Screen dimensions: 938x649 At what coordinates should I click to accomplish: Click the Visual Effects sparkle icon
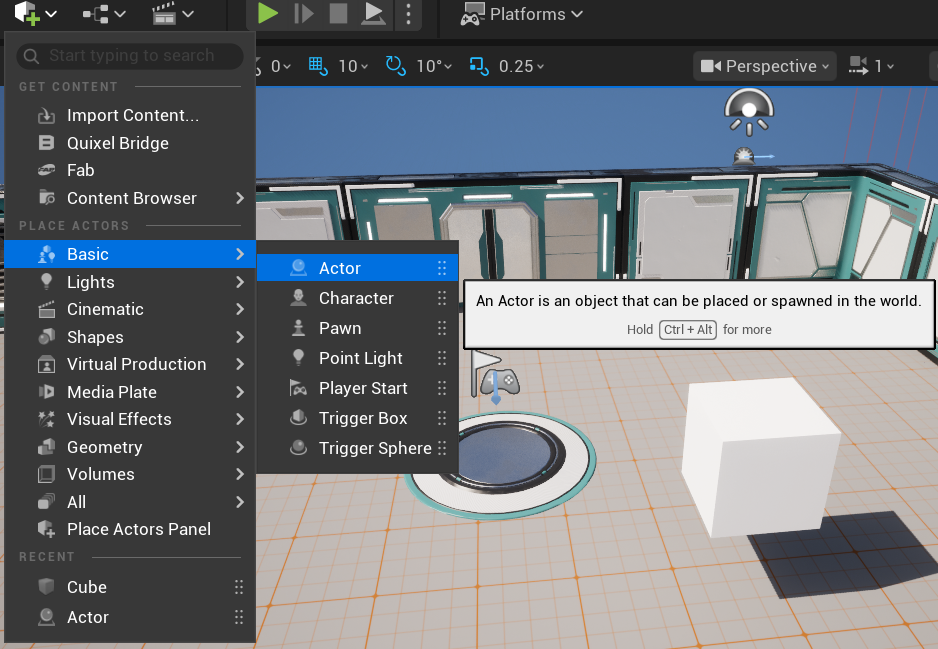46,419
